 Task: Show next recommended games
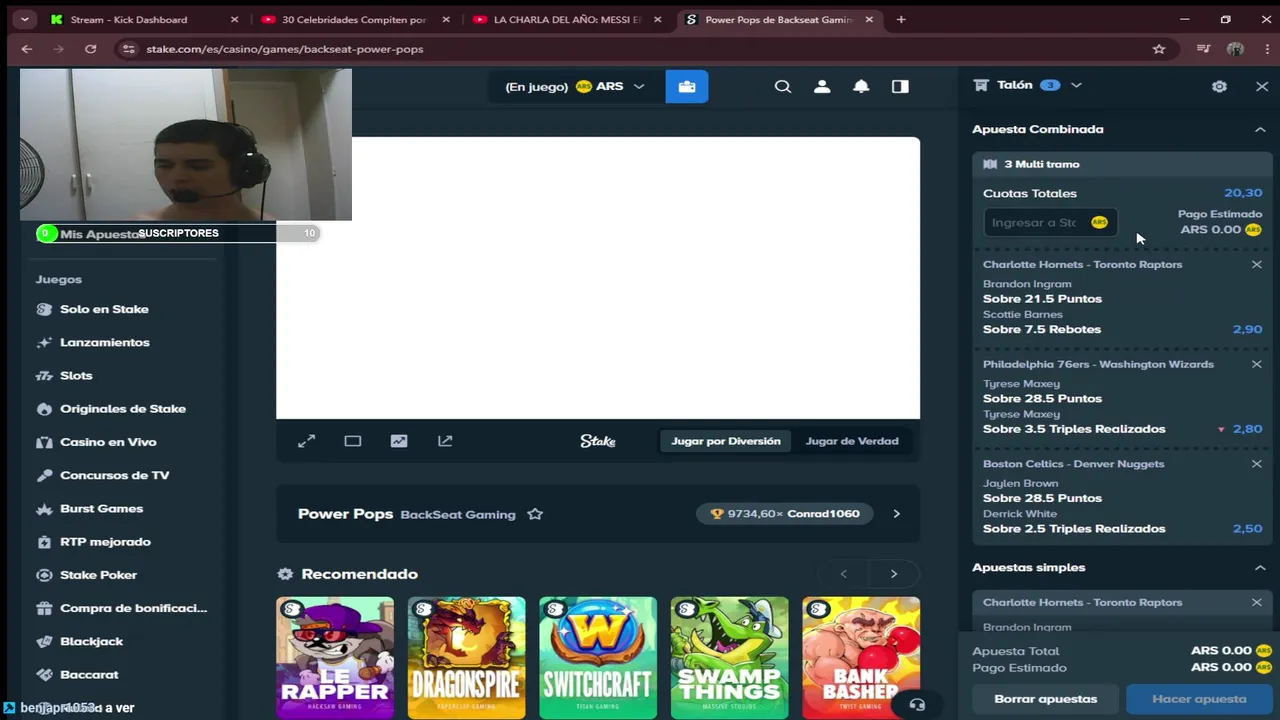pyautogui.click(x=894, y=574)
